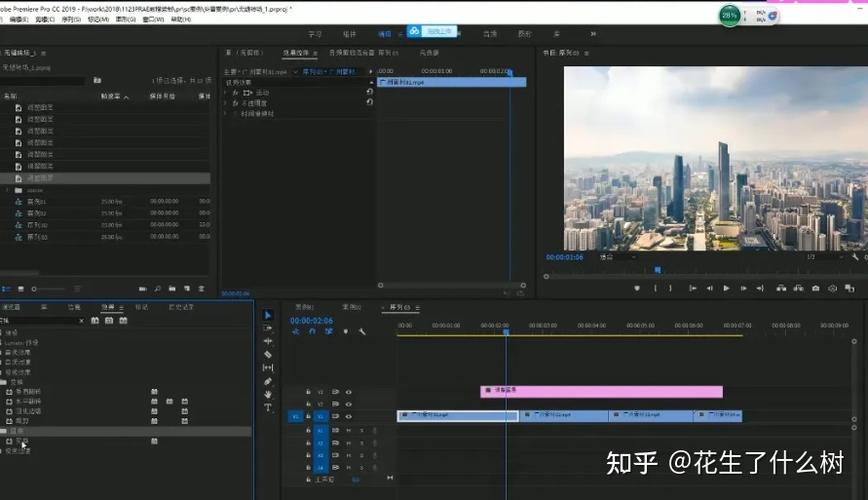Hide track V3 with eye icon

(x=349, y=392)
